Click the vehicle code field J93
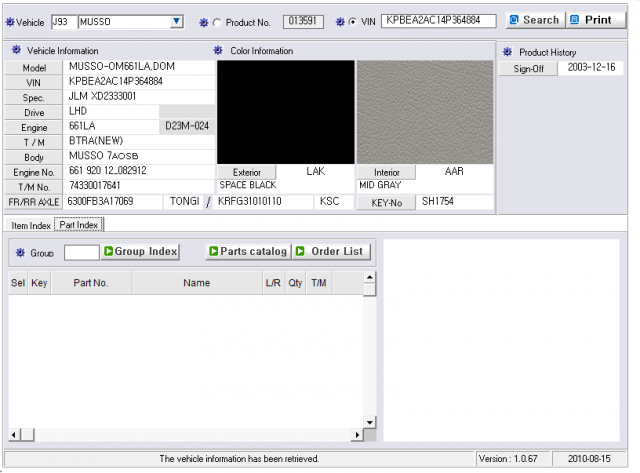Screen dimensions: 640x473 point(64,22)
